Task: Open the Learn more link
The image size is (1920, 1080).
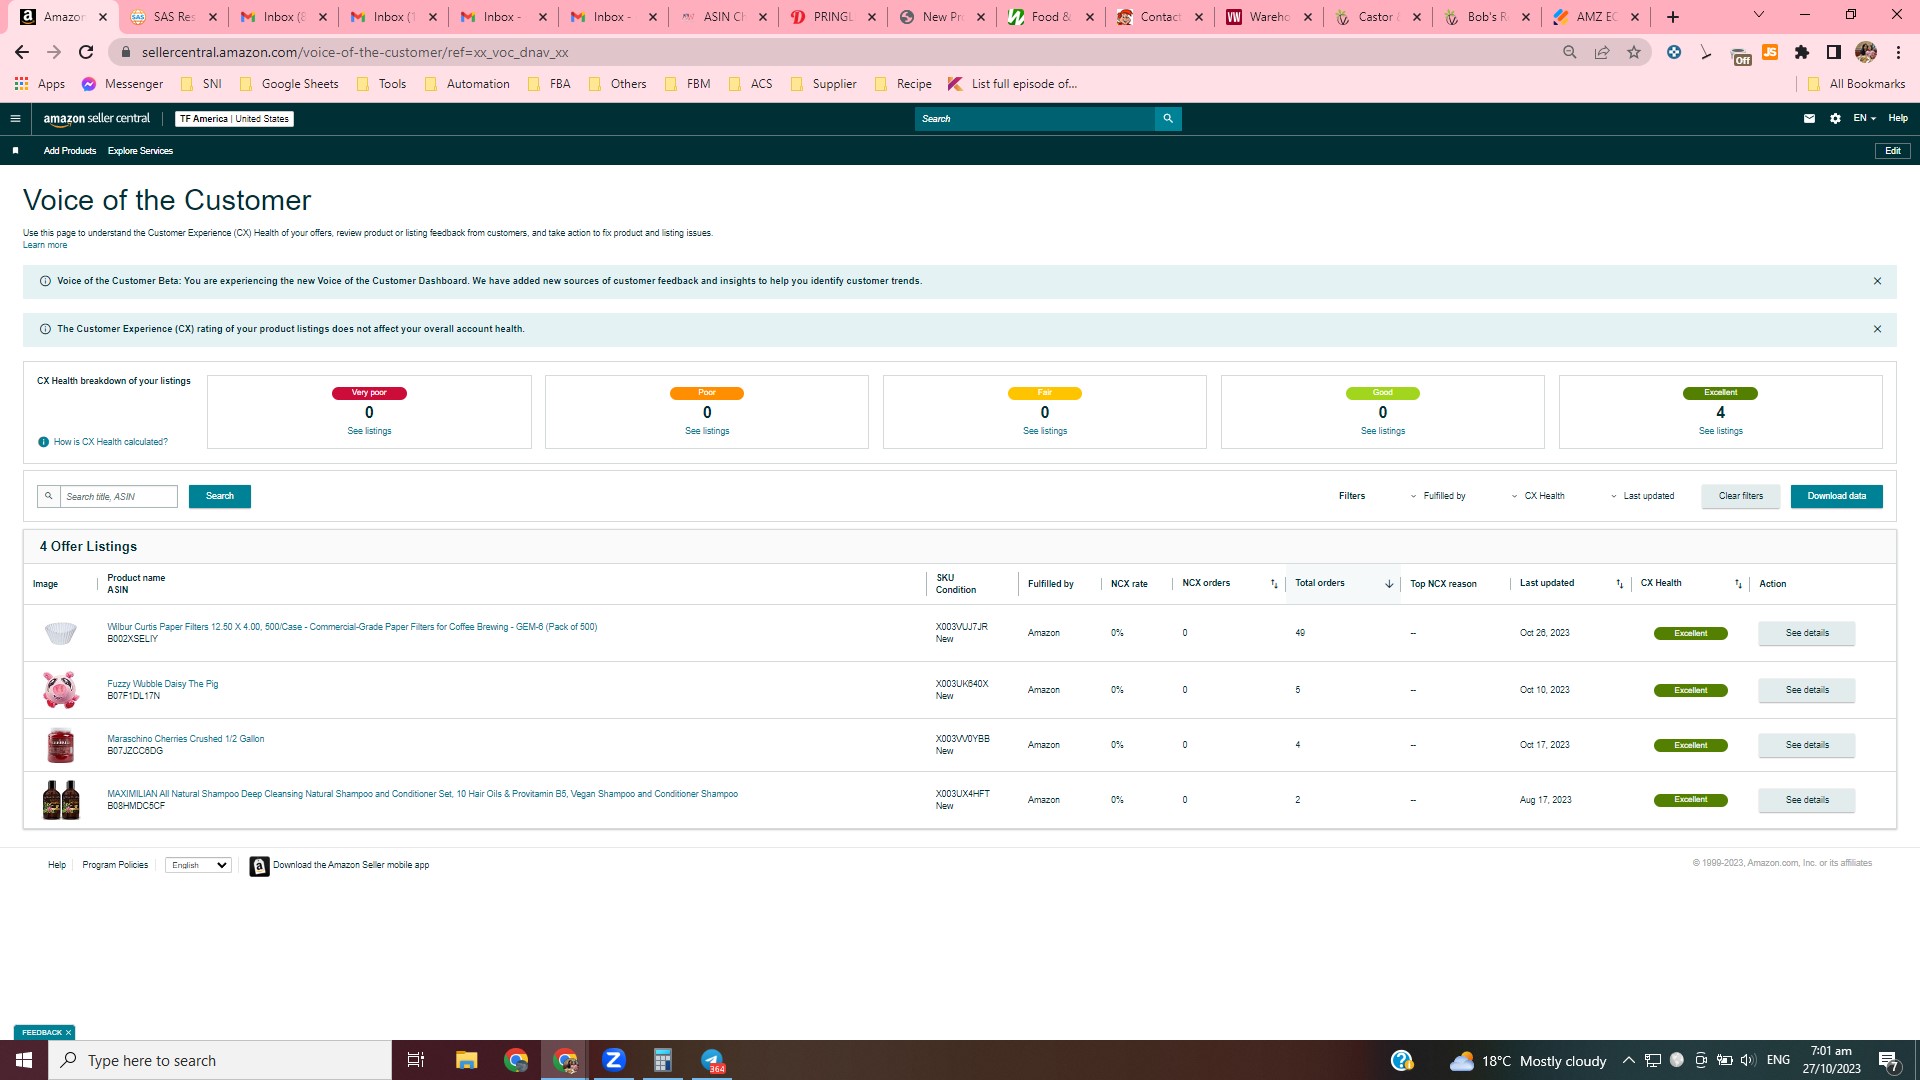Action: [45, 245]
